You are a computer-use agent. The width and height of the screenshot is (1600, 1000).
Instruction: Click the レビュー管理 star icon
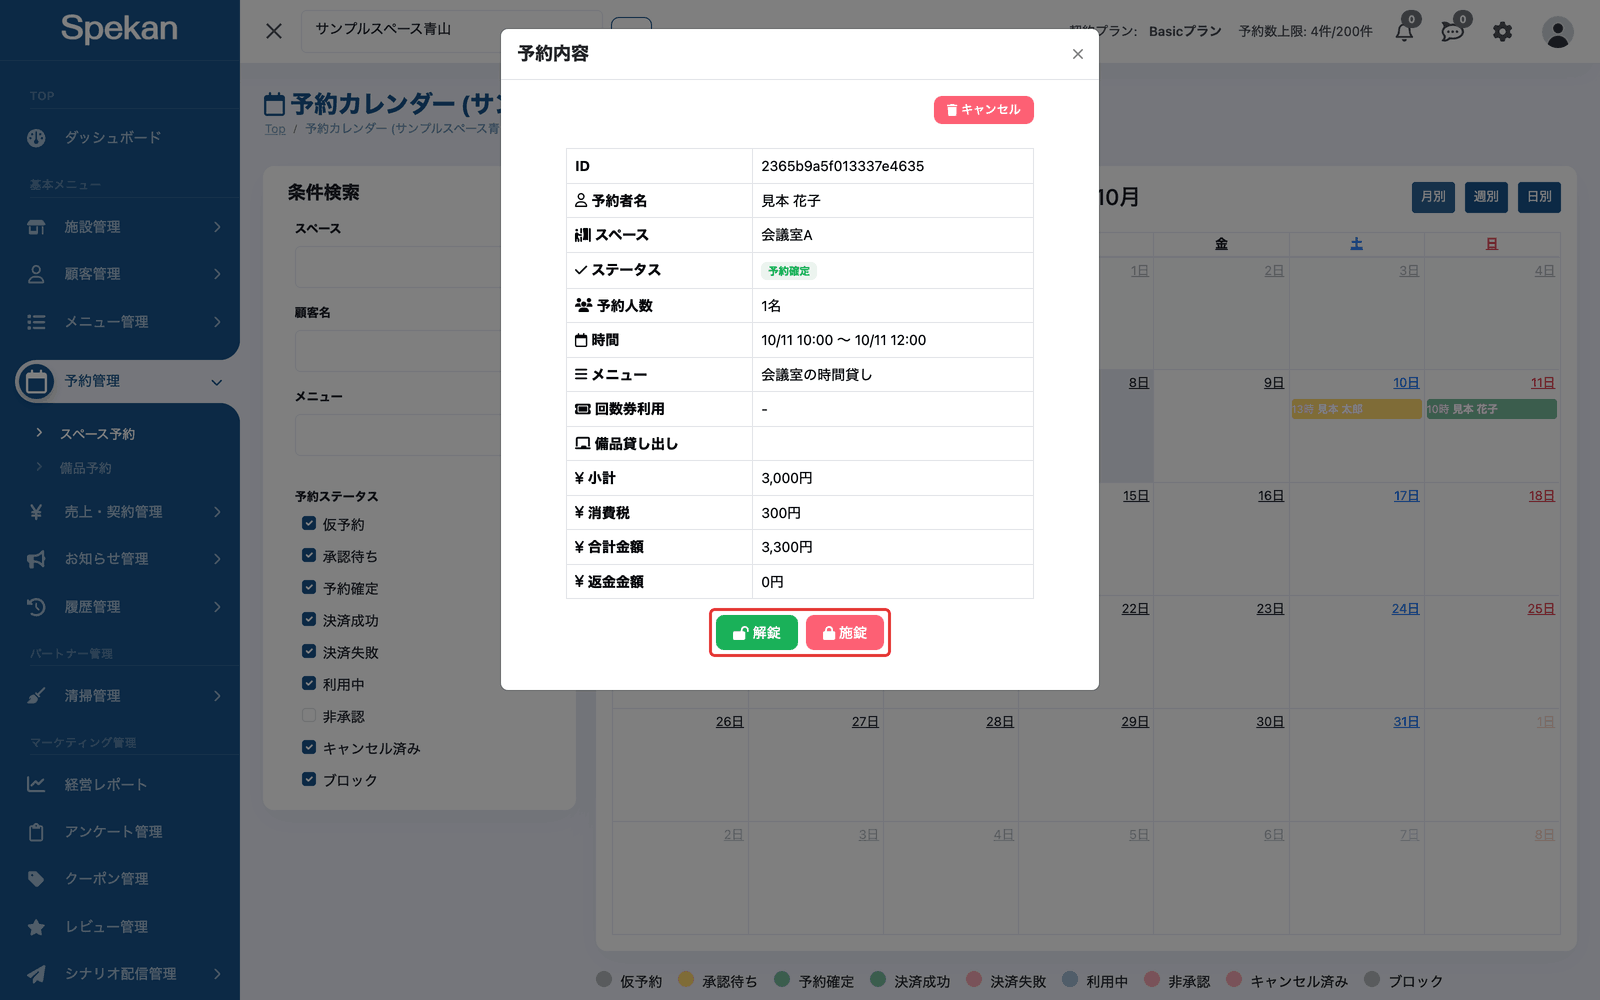click(36, 927)
